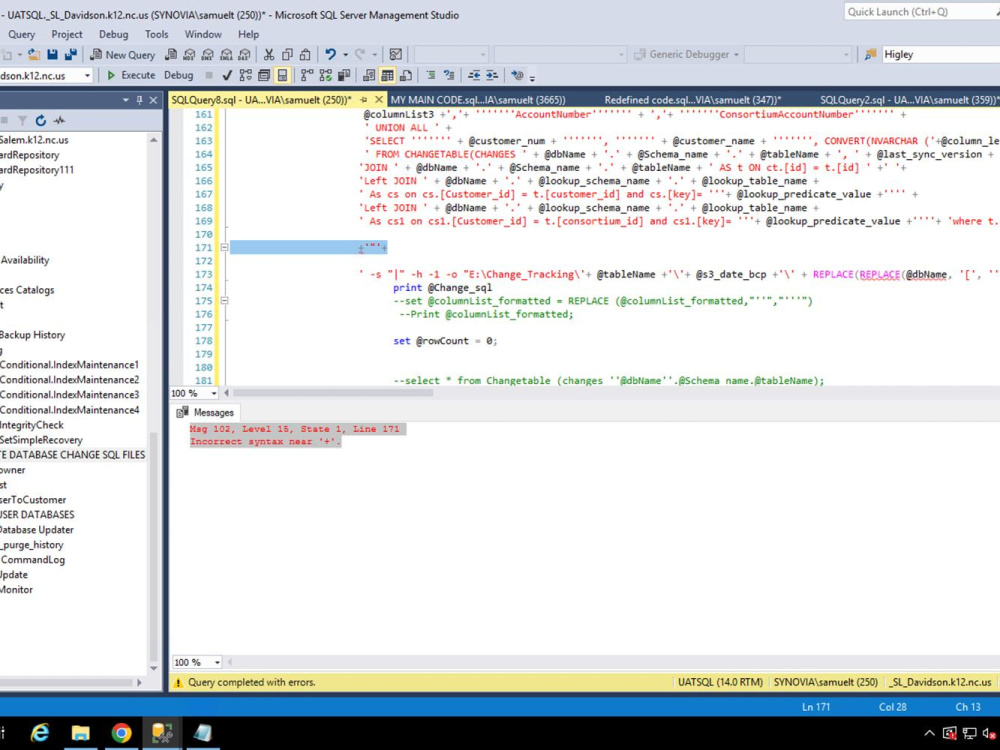This screenshot has width=1000, height=750.
Task: Execute the current SQL query
Action: pos(131,75)
